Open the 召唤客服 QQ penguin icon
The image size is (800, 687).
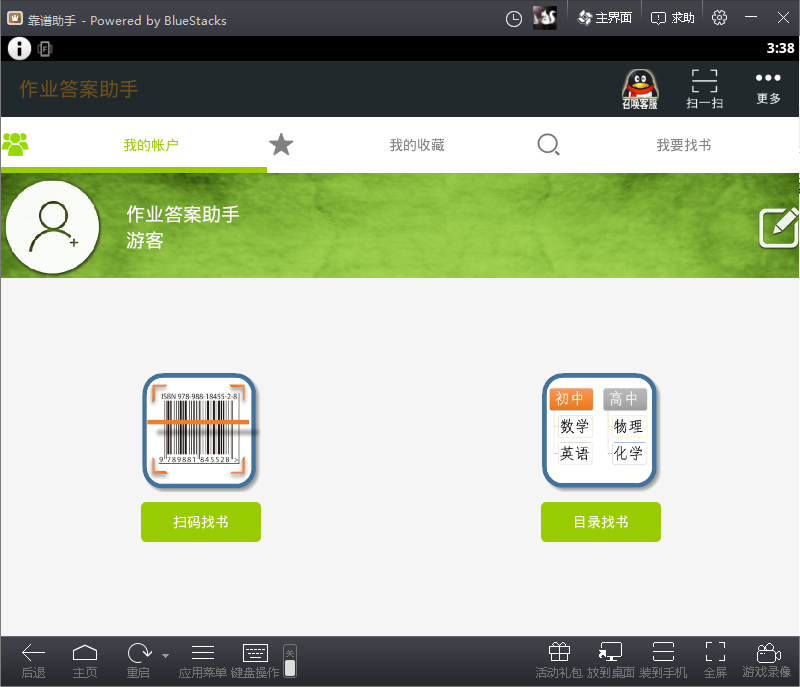(640, 89)
